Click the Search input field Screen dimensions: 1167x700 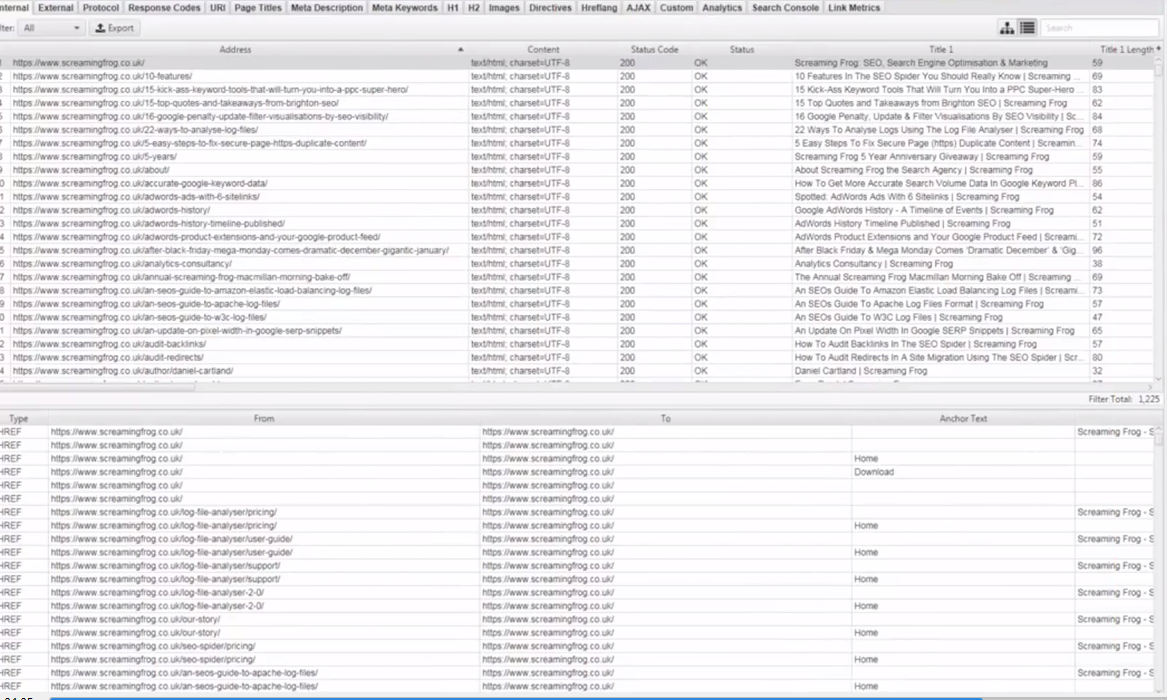1099,28
